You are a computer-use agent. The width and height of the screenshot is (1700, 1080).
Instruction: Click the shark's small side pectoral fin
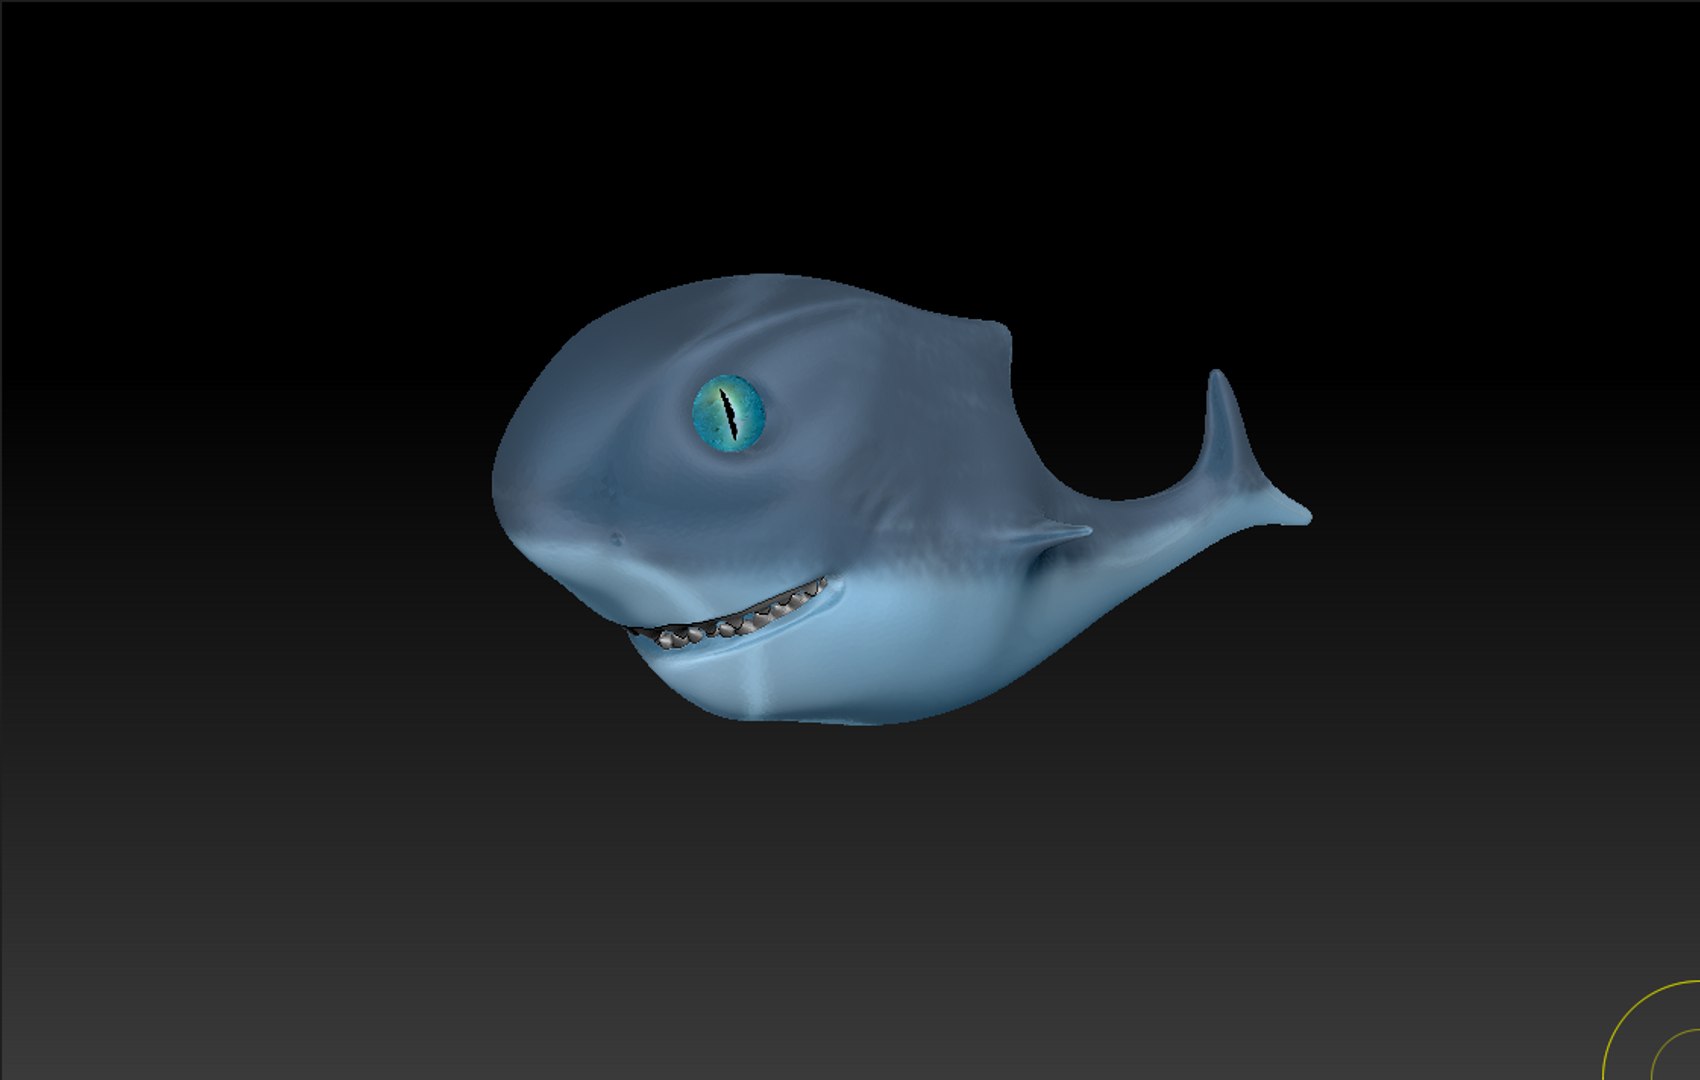1046,537
